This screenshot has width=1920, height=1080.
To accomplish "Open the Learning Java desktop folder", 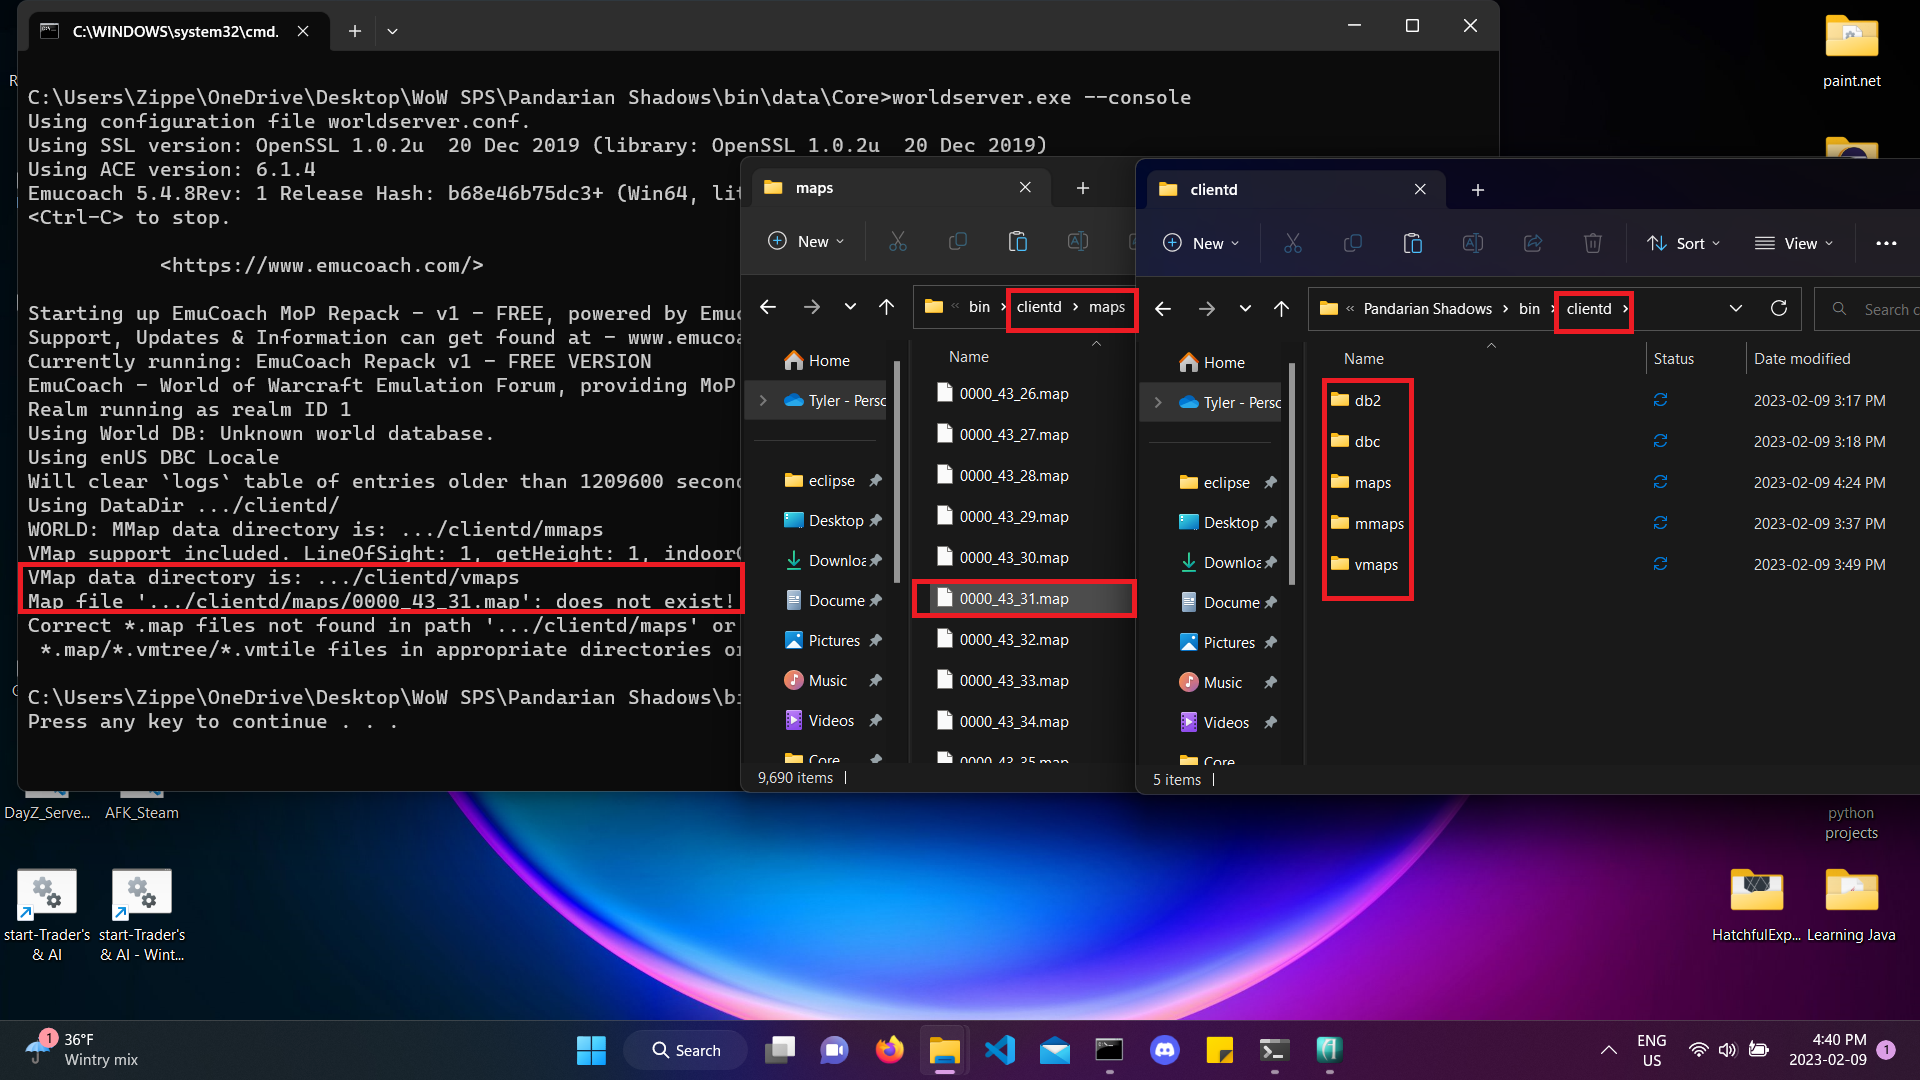I will (1851, 905).
